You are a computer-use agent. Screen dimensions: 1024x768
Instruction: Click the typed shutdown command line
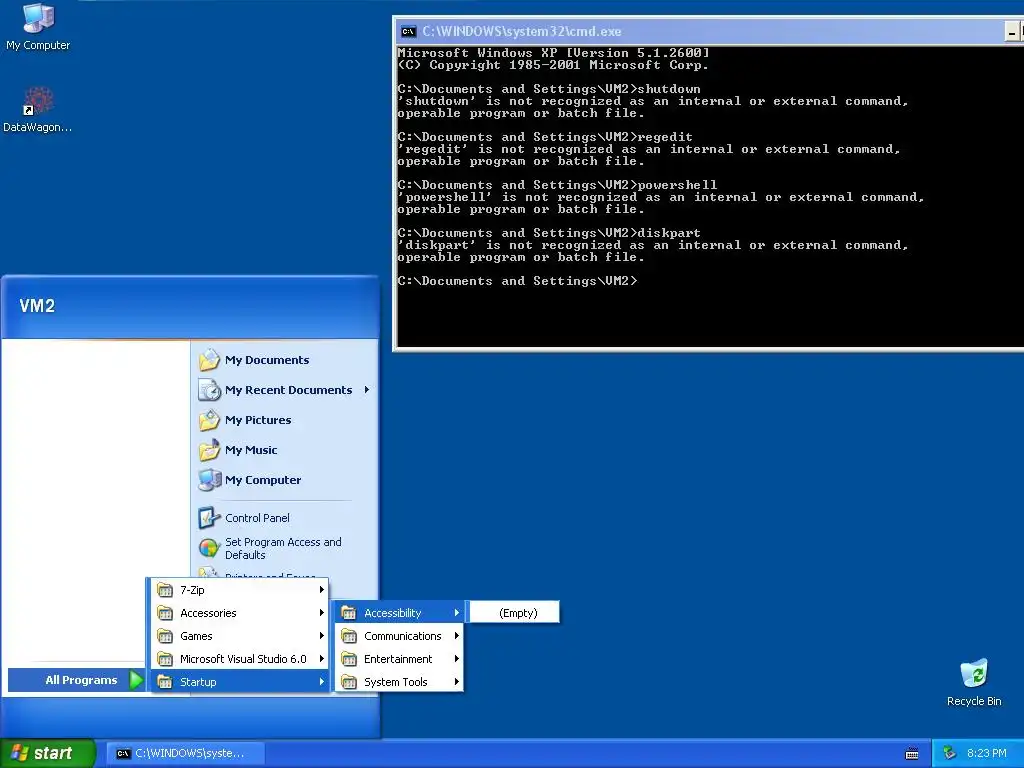tap(549, 89)
